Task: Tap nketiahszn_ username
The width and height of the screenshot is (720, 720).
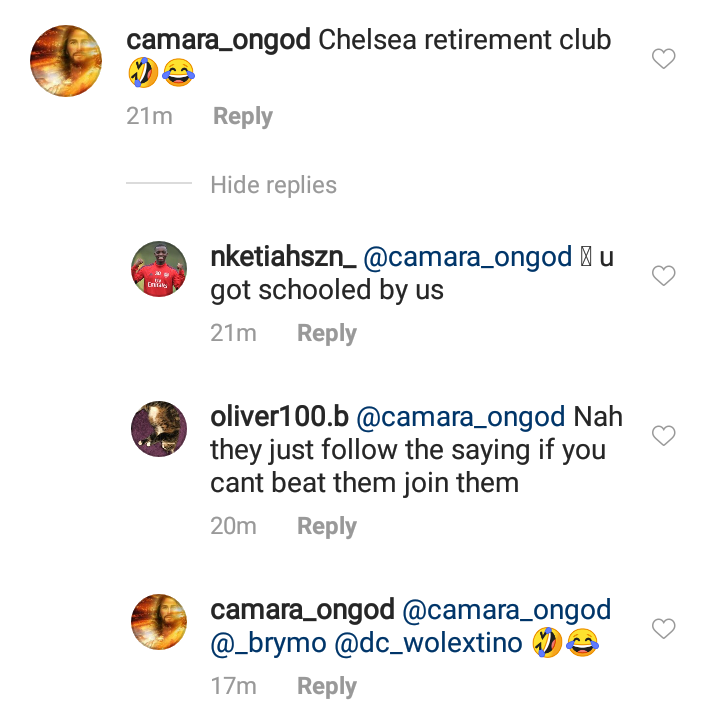Action: [x=283, y=257]
